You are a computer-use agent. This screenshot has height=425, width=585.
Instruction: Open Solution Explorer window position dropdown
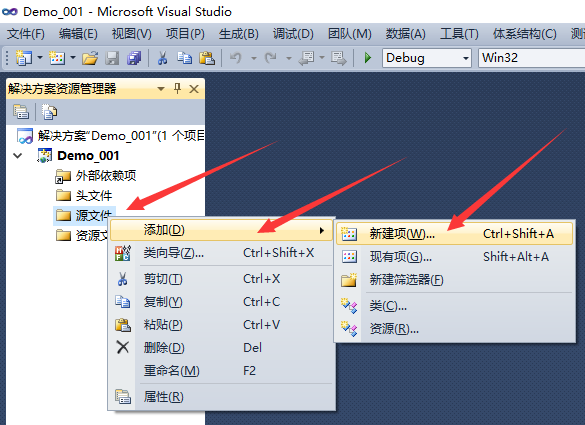[x=161, y=89]
